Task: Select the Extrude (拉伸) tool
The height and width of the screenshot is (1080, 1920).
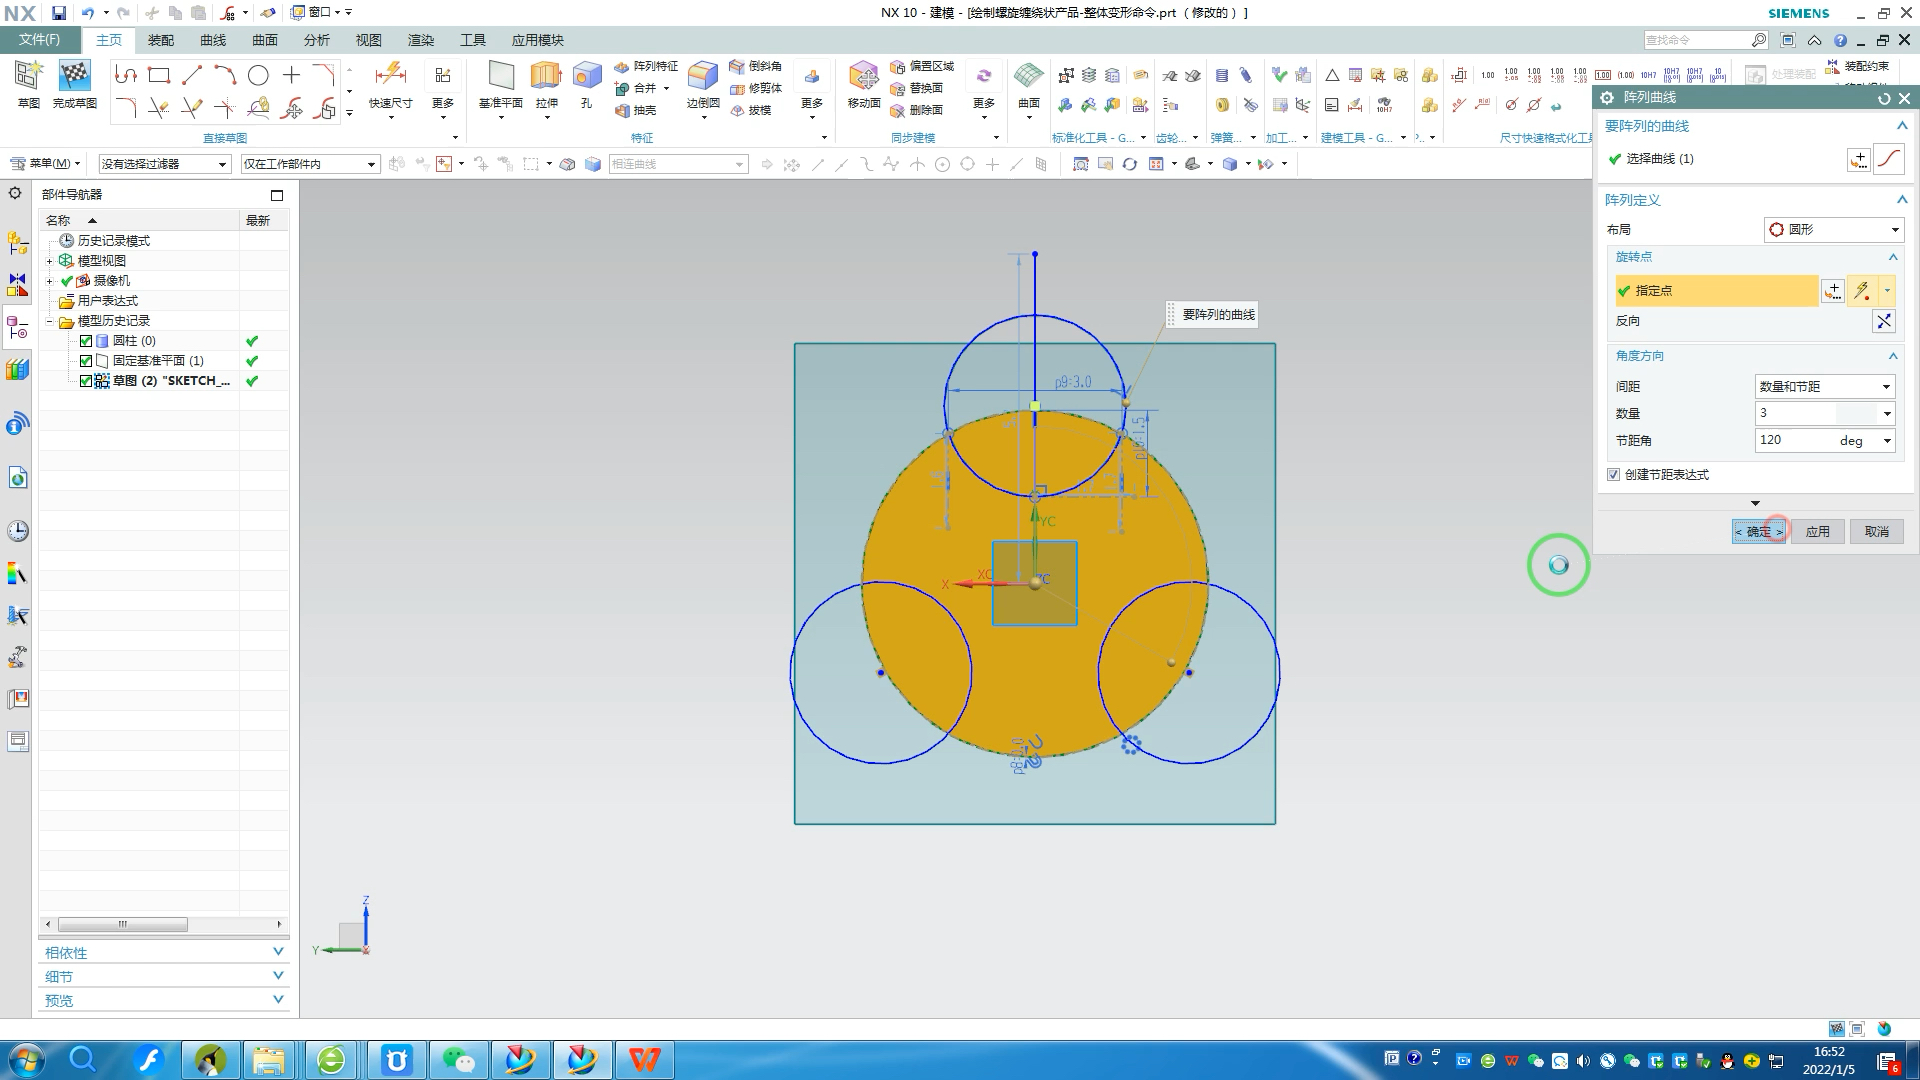Action: pos(546,77)
